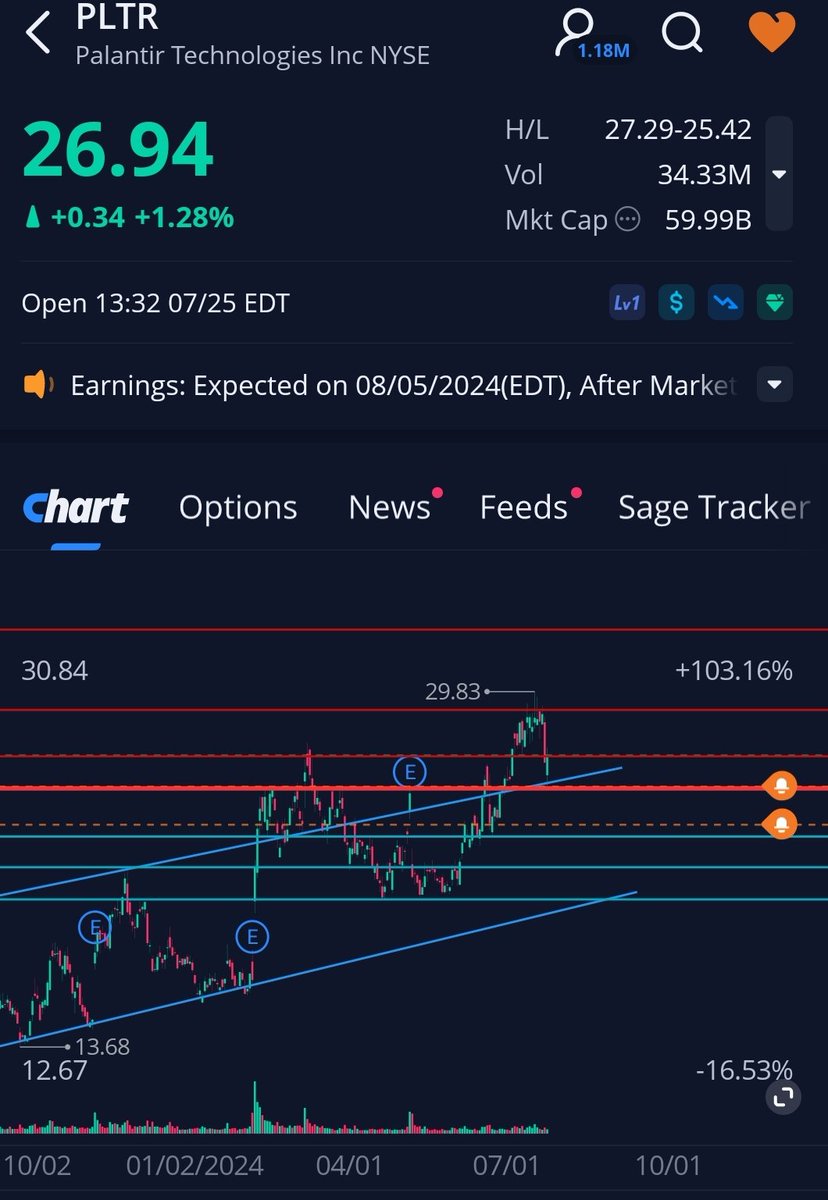Viewport: 828px width, 1200px height.
Task: Tap the E earnings marker near 10/02
Action: [x=95, y=928]
